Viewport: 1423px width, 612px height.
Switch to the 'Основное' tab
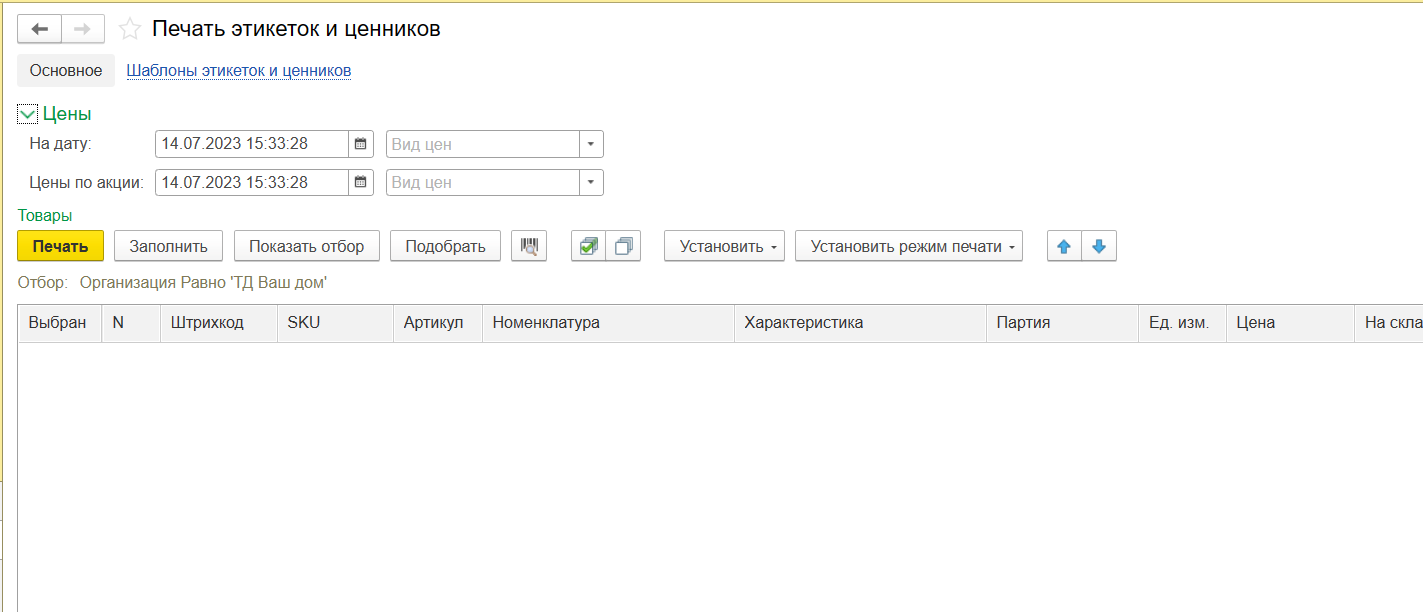(66, 71)
